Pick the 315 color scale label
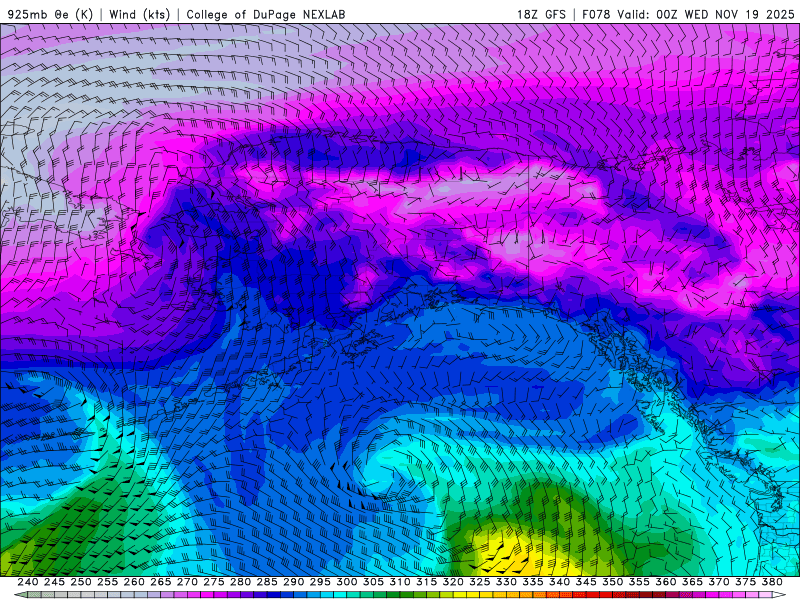Viewport: 800px width, 600px height. click(x=426, y=582)
